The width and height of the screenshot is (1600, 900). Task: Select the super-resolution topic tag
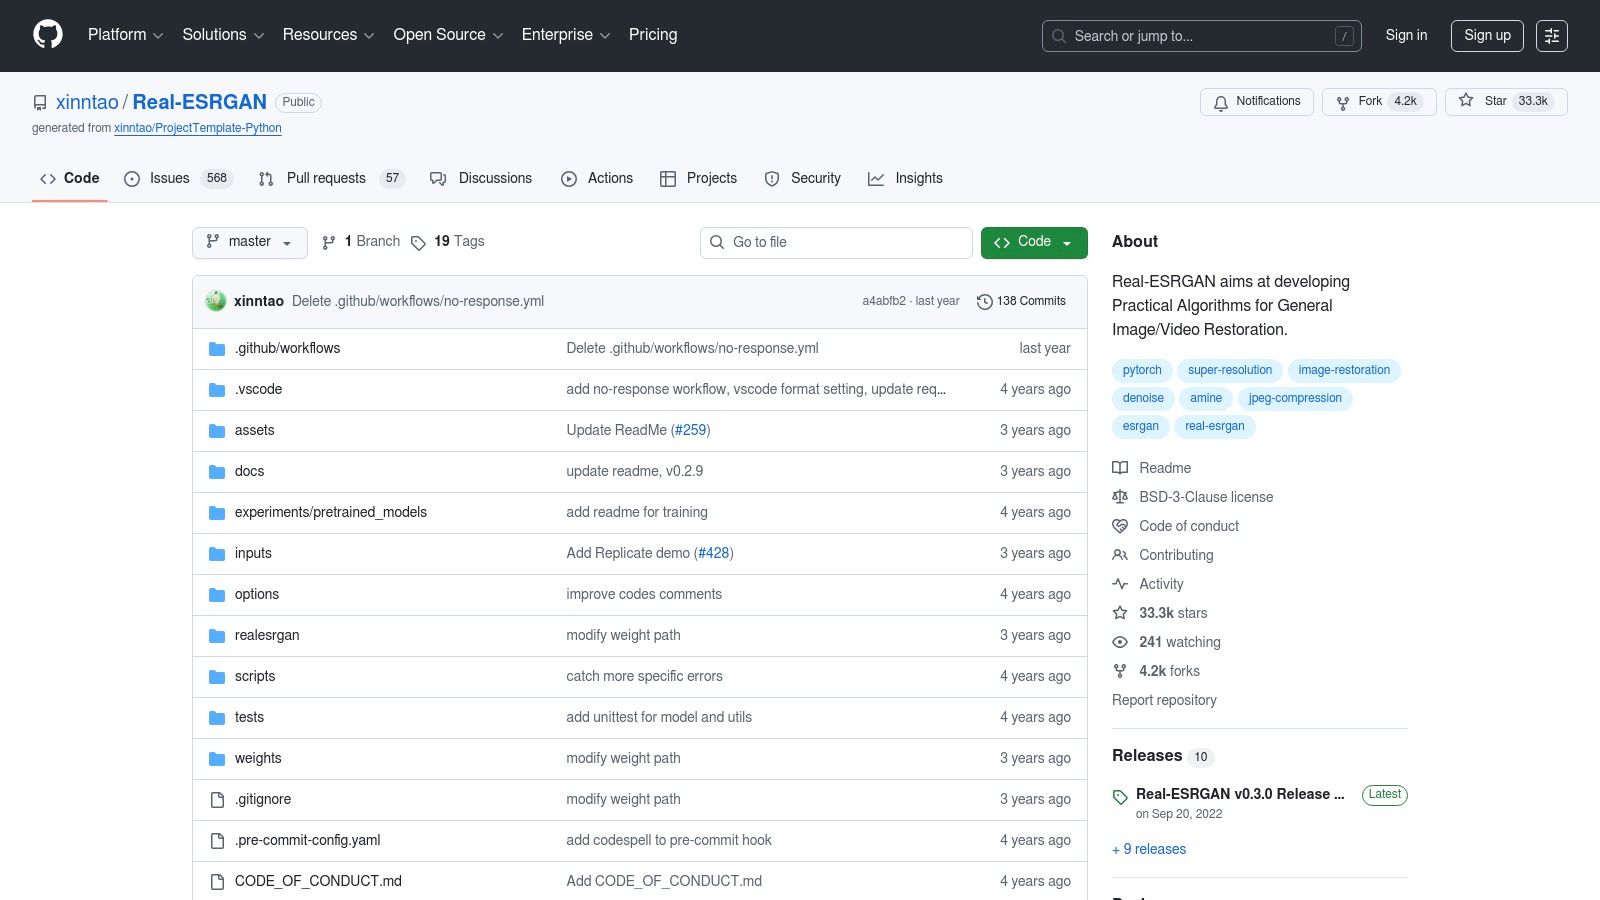[x=1229, y=370]
